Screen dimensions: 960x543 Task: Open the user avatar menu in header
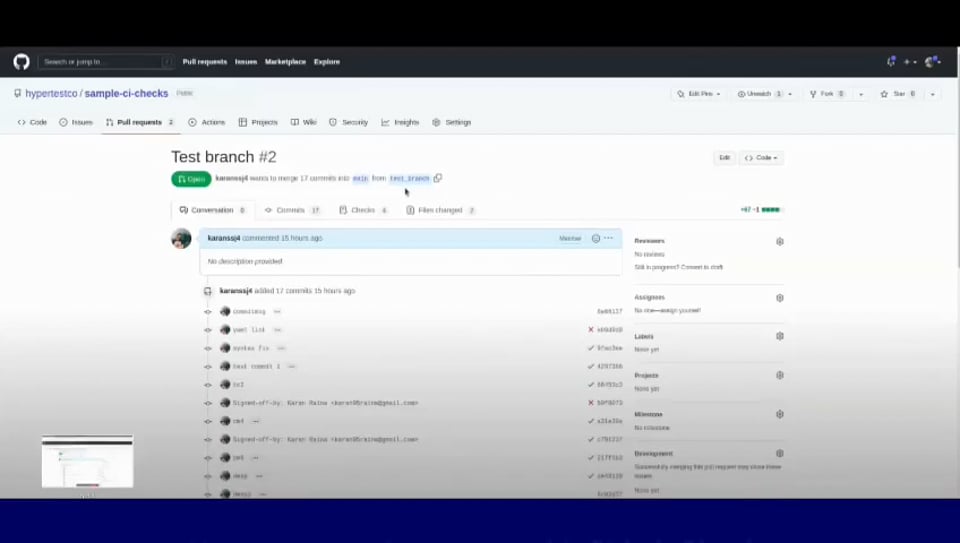point(933,61)
